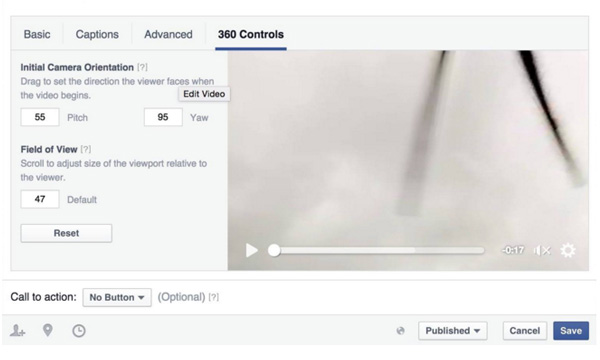Add a location with the pin icon
Screen dimensions: 600x360
[x=47, y=330]
